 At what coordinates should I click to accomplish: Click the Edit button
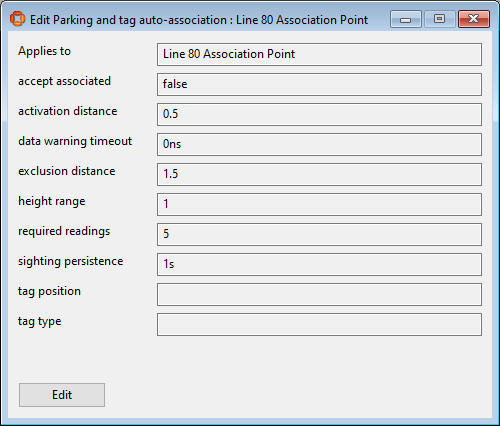62,395
